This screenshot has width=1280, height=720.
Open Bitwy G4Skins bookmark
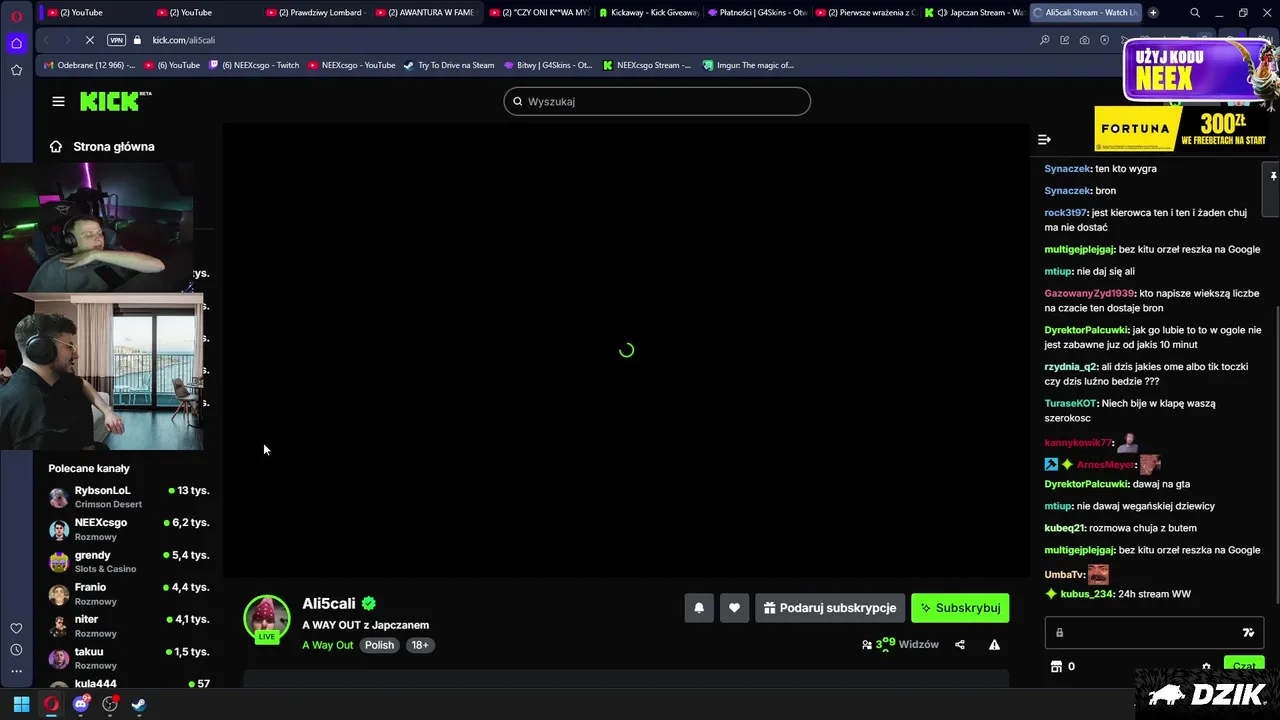point(548,65)
